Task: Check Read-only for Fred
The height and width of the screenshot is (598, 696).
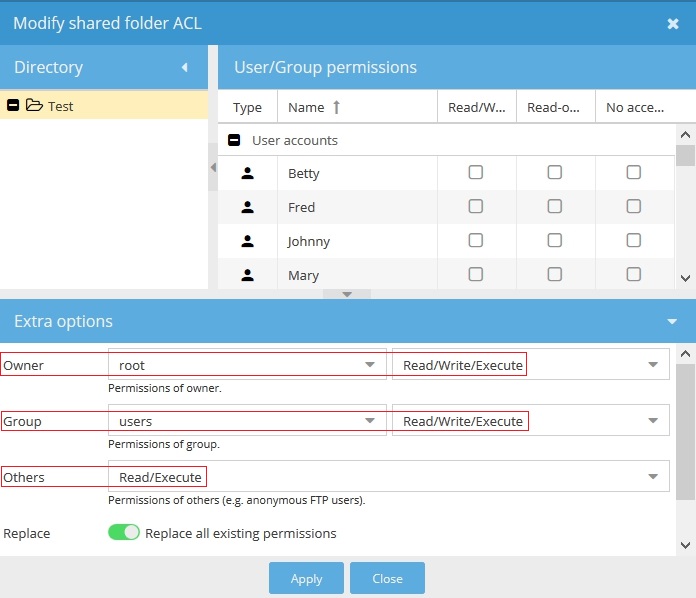Action: [x=555, y=207]
